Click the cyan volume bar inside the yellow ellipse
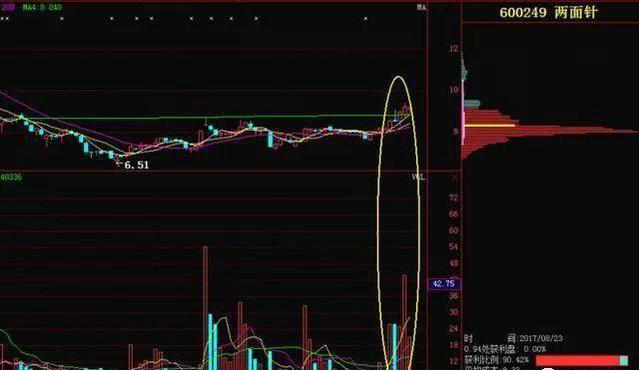Screen dimensions: 640x371 [x=395, y=347]
